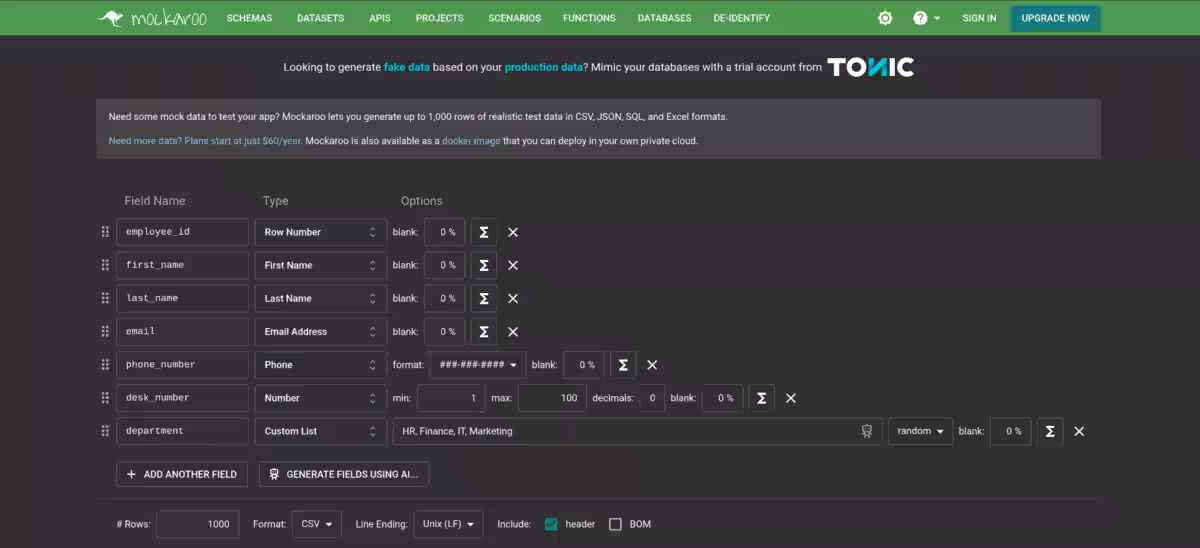
Task: Go to the APIS page
Action: point(380,18)
